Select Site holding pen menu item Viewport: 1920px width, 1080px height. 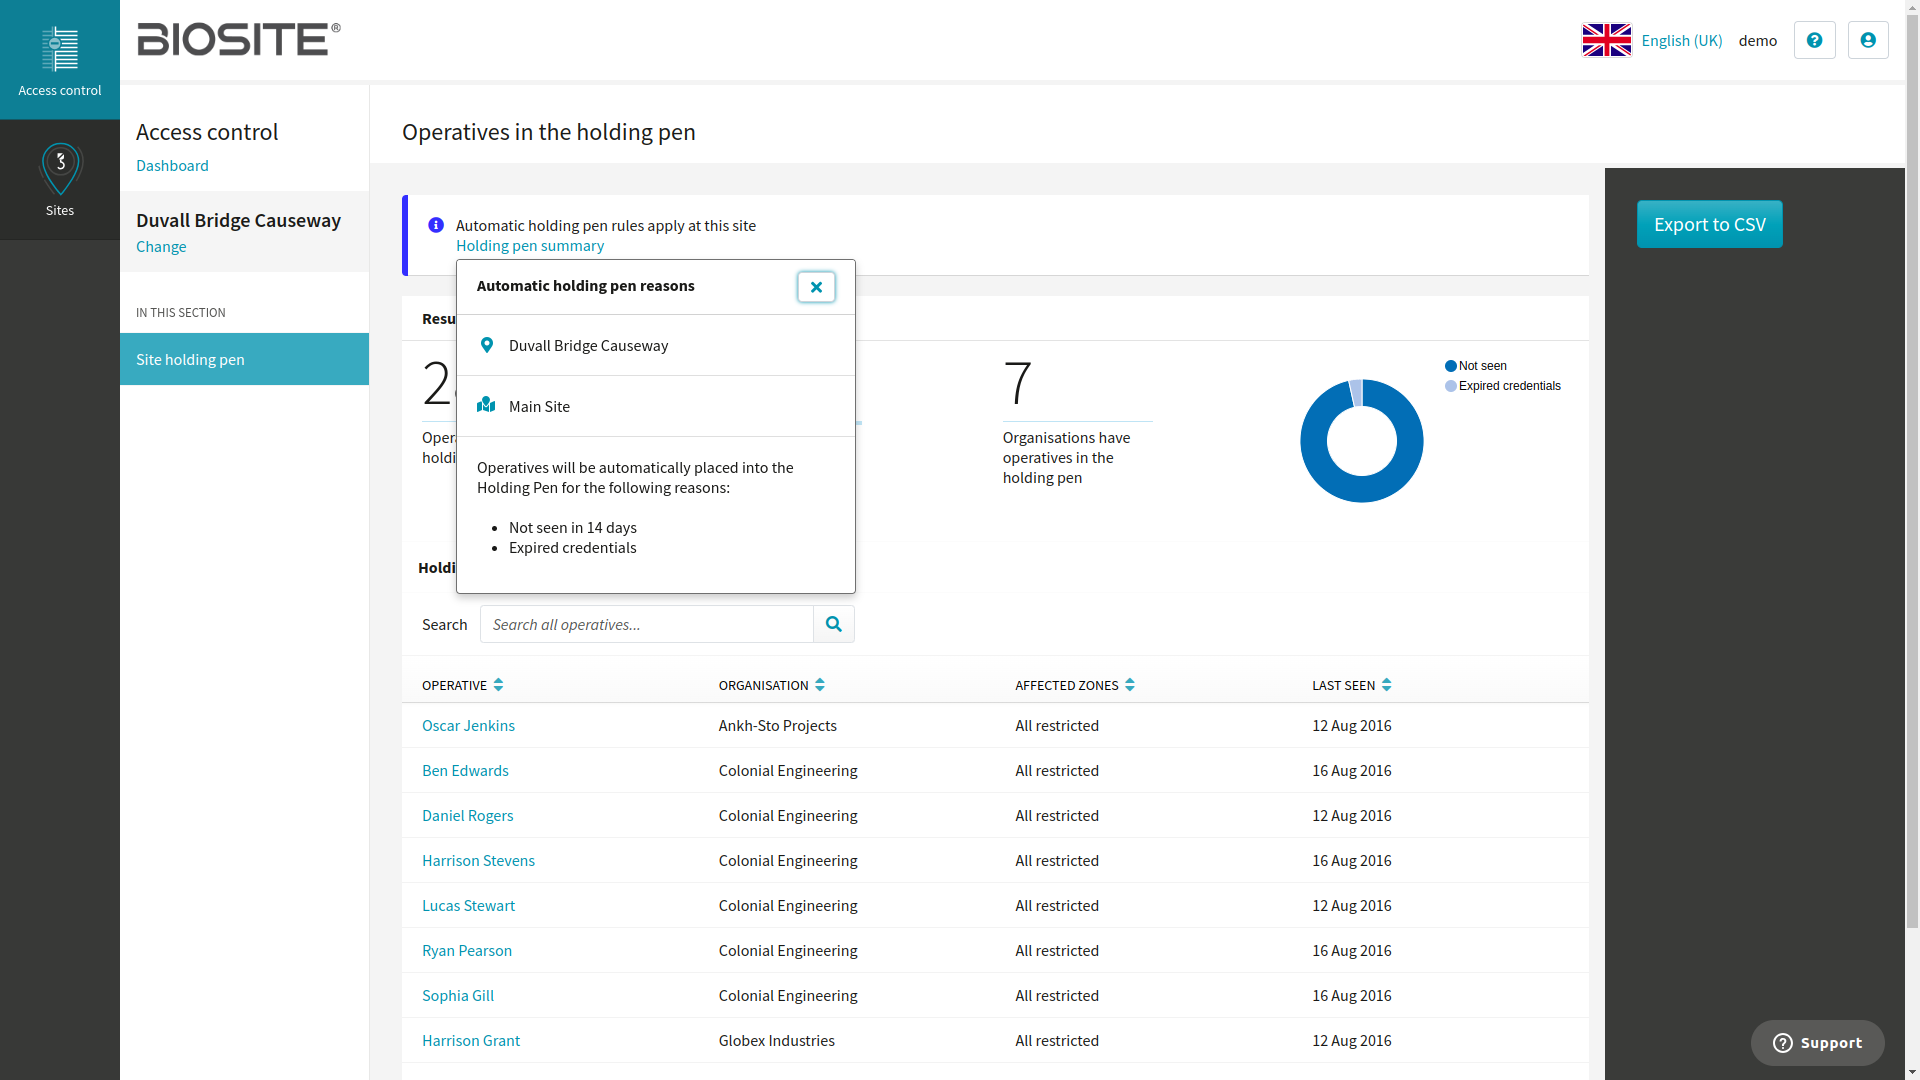[x=244, y=359]
